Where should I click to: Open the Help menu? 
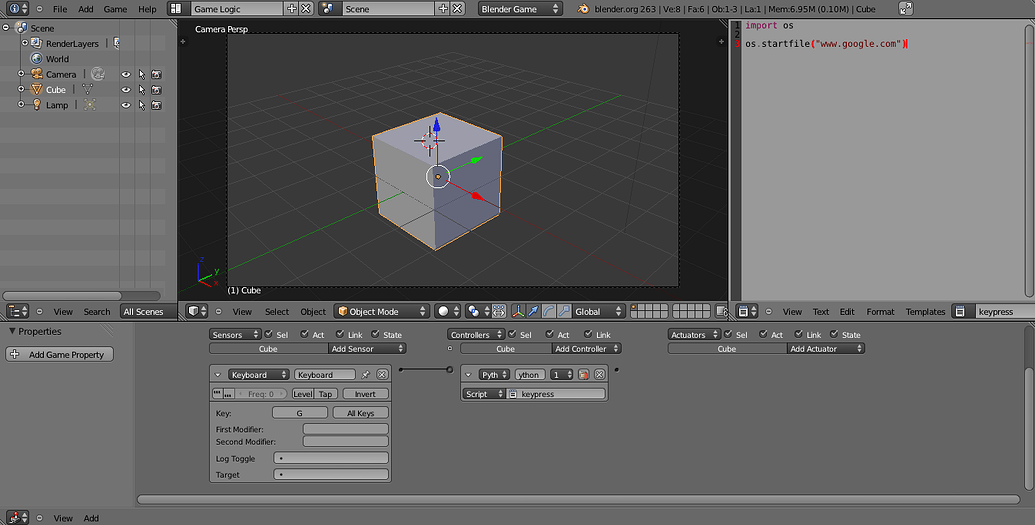pos(147,9)
